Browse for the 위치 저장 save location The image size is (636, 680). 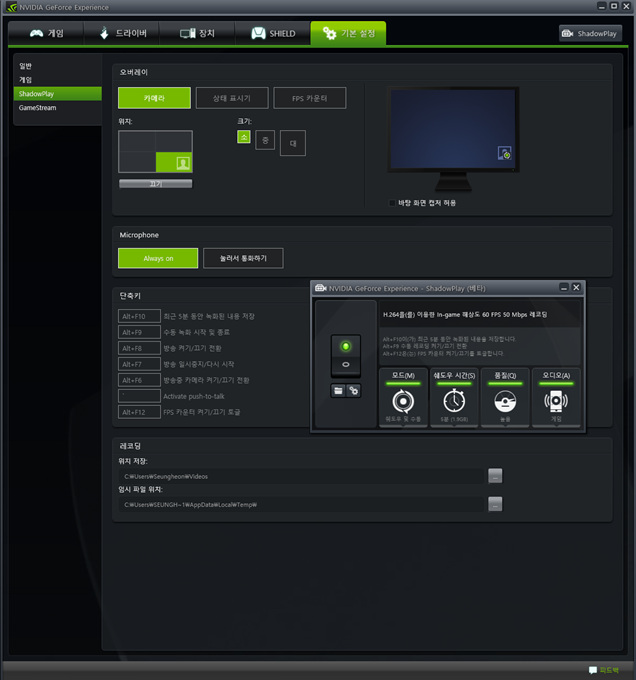pyautogui.click(x=495, y=476)
